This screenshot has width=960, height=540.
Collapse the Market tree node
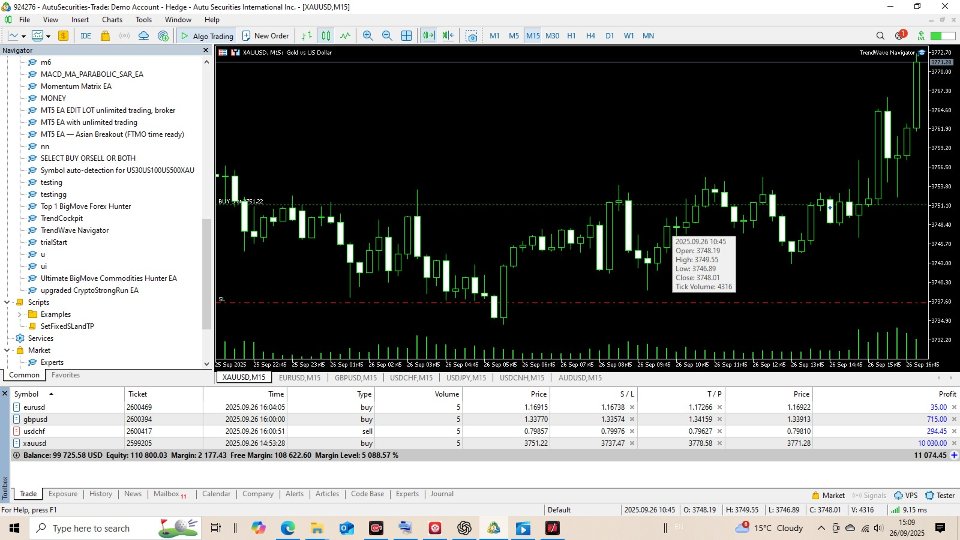point(7,350)
